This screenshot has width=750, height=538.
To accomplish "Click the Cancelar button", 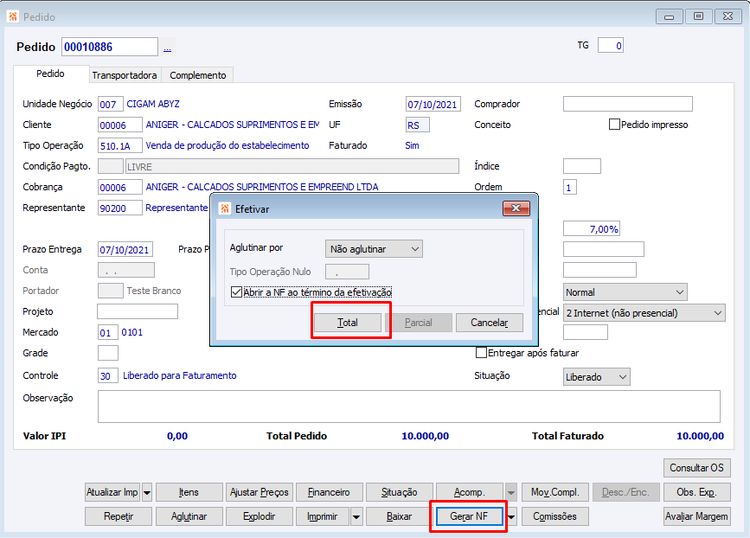I will coord(489,323).
